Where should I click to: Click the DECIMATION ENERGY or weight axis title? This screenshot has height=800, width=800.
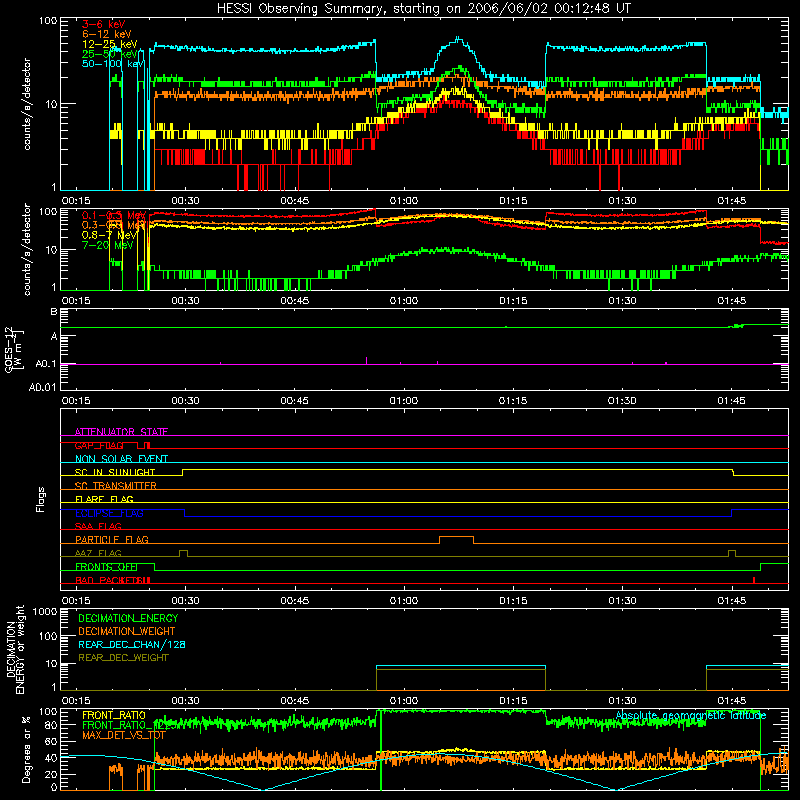point(15,649)
